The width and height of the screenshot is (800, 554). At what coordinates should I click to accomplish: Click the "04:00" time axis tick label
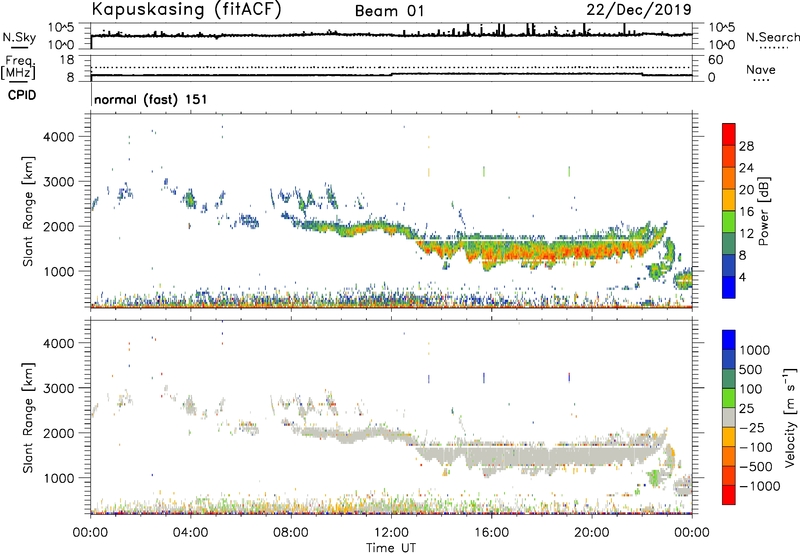[x=191, y=533]
